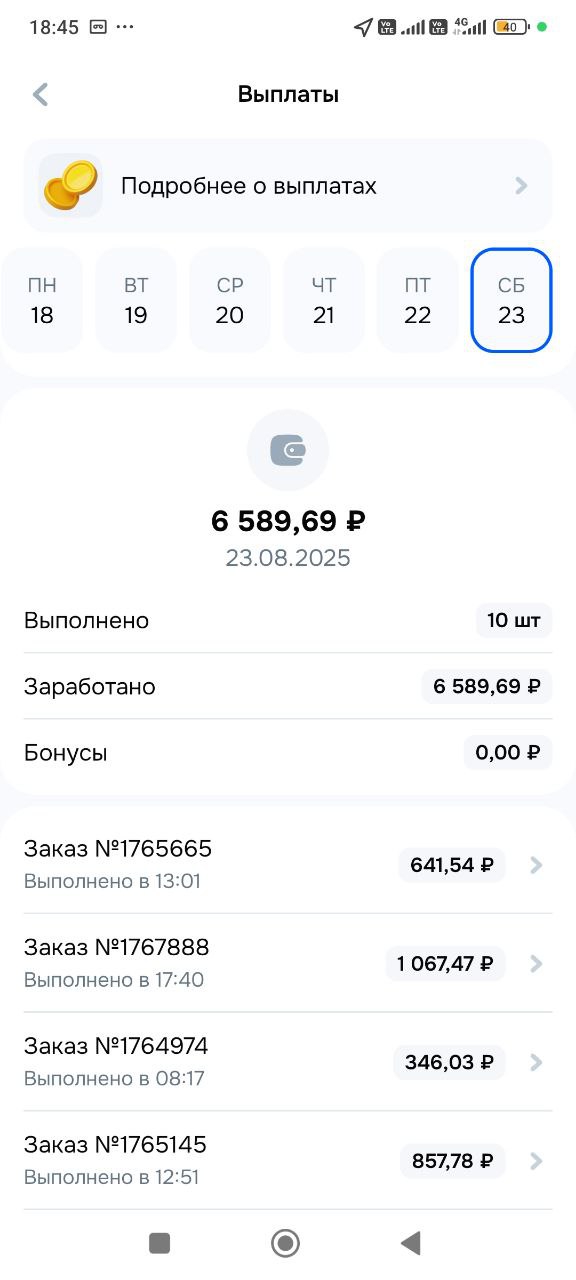Viewport: 576px width, 1280px height.
Task: Tap the Android back triangle button
Action: click(410, 1243)
